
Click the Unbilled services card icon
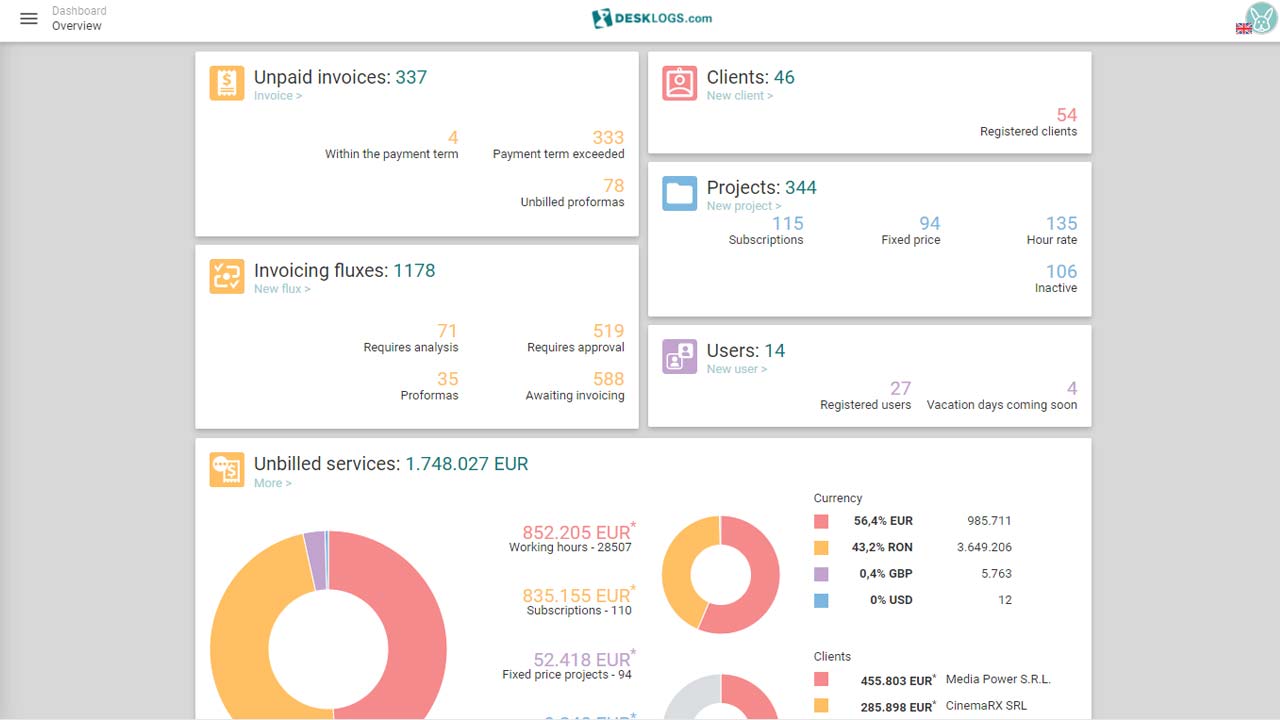click(x=227, y=469)
